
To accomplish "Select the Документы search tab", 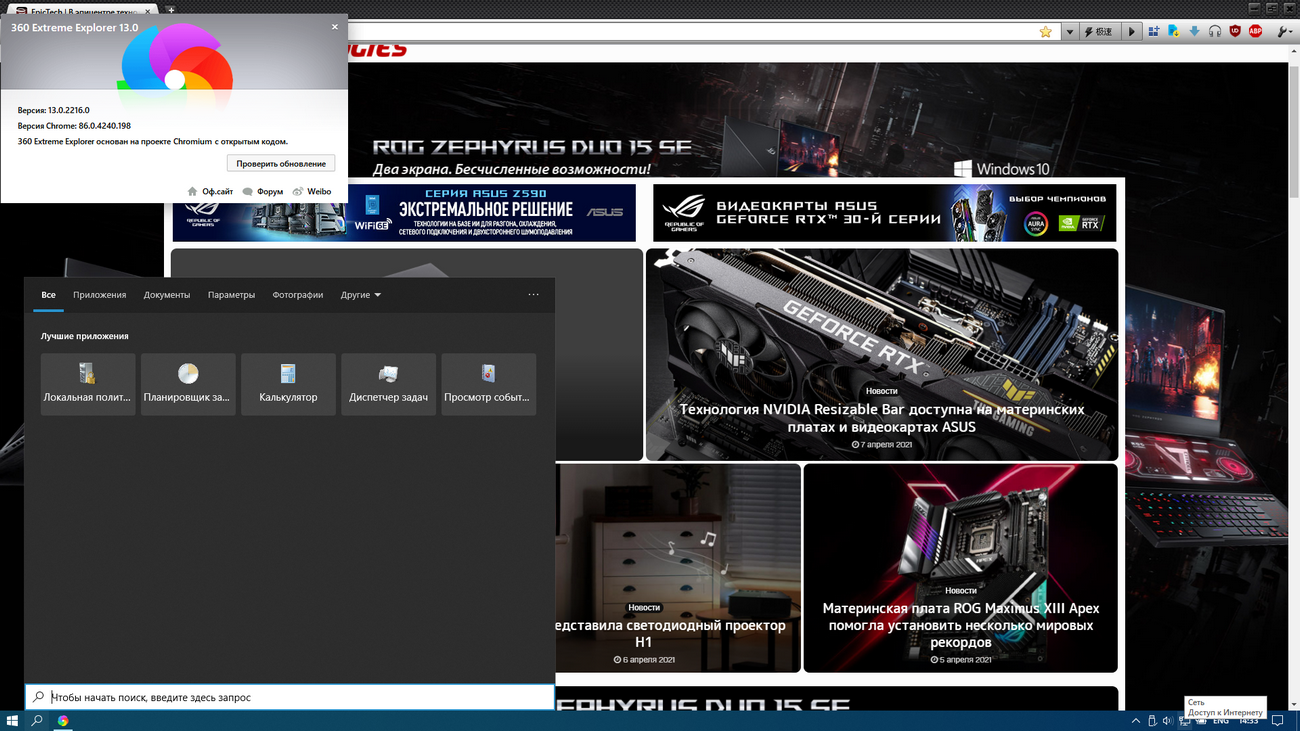I will coord(166,295).
